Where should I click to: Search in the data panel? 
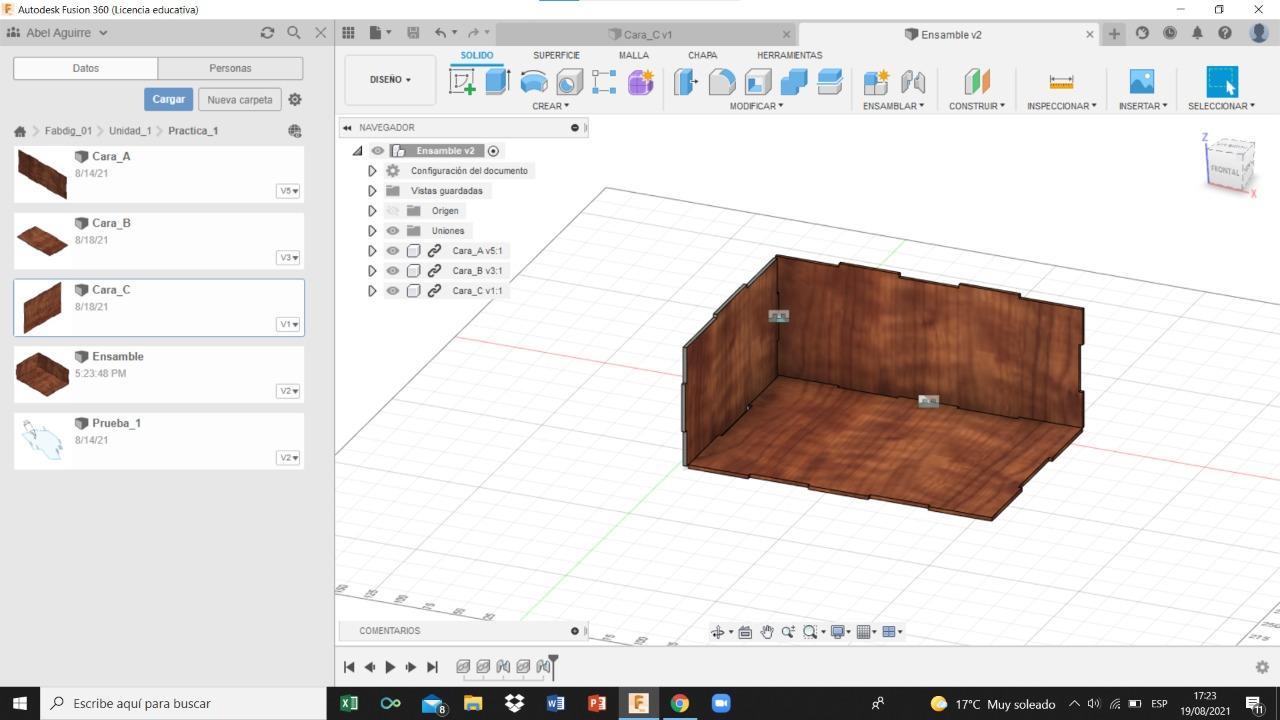click(x=294, y=33)
